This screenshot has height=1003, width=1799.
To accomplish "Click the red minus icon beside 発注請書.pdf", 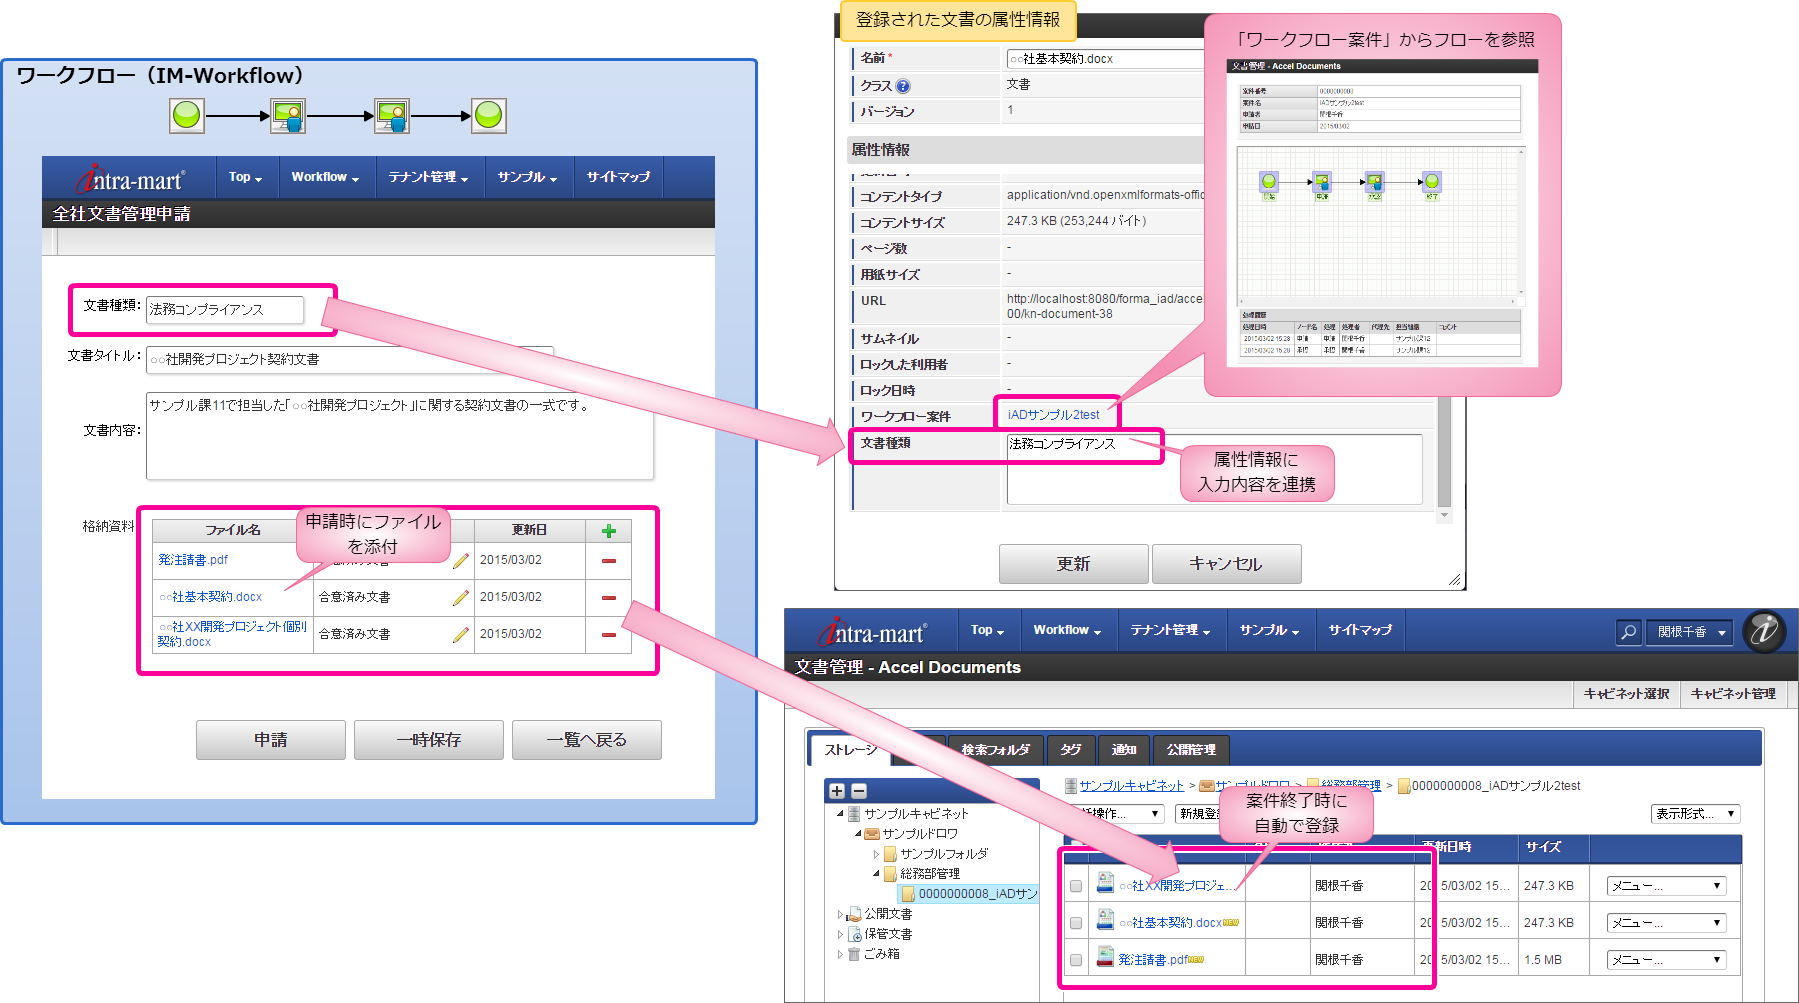I will (608, 560).
